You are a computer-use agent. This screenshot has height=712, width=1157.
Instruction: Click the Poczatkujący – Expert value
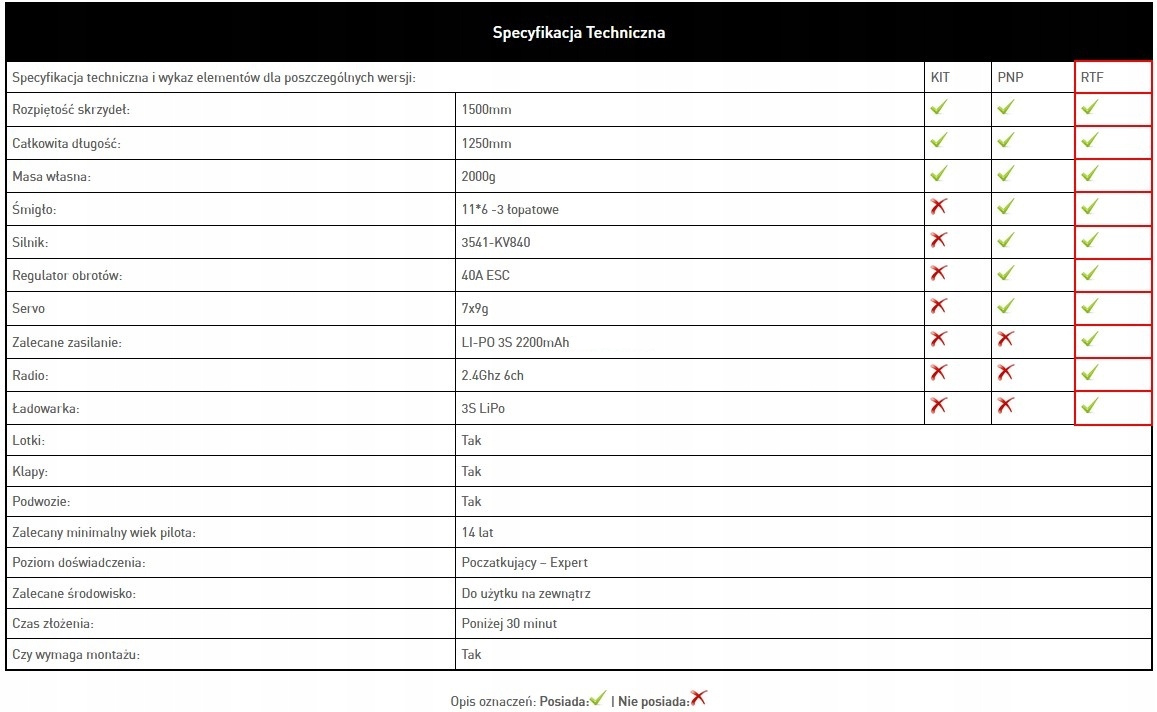524,562
